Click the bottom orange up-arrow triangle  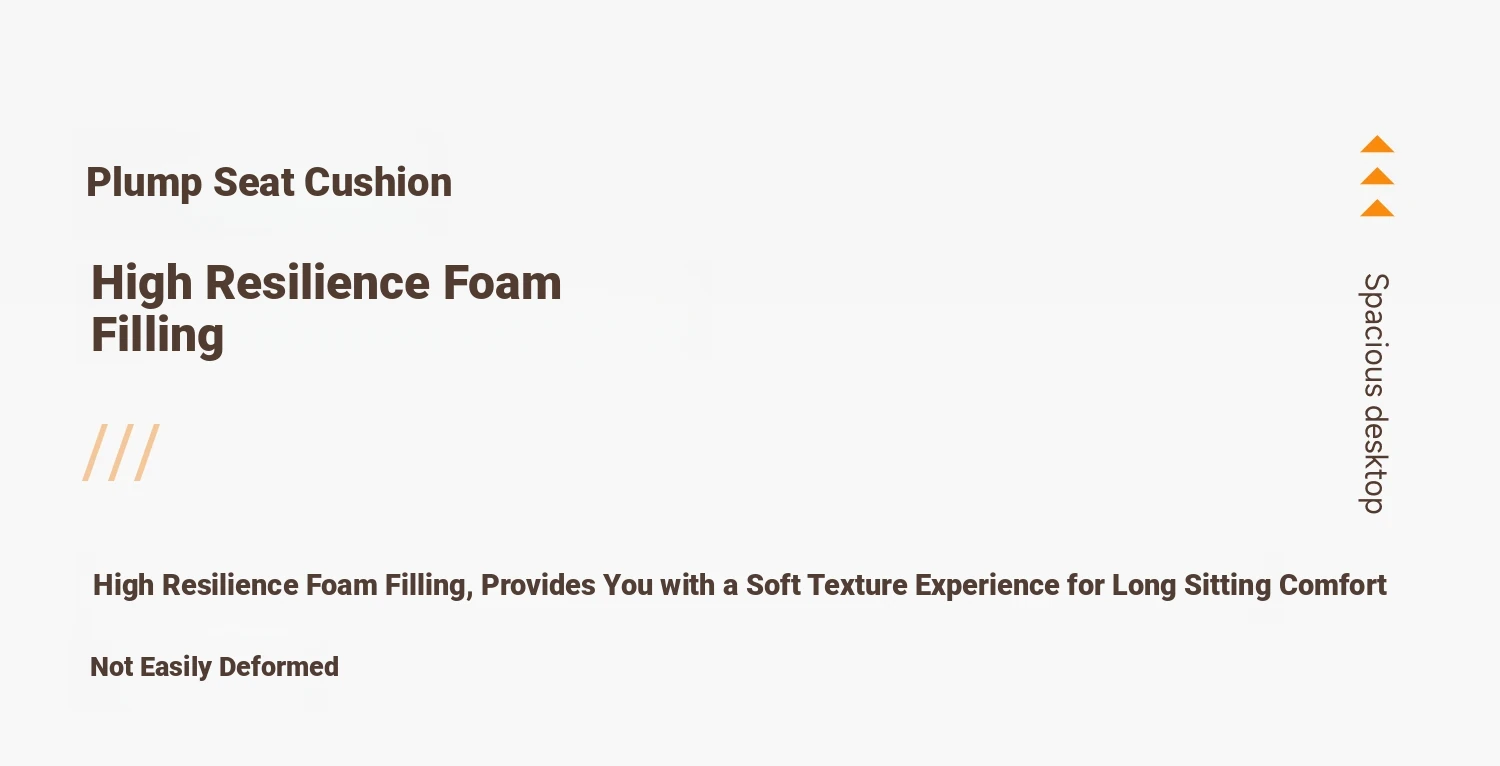coord(1377,208)
